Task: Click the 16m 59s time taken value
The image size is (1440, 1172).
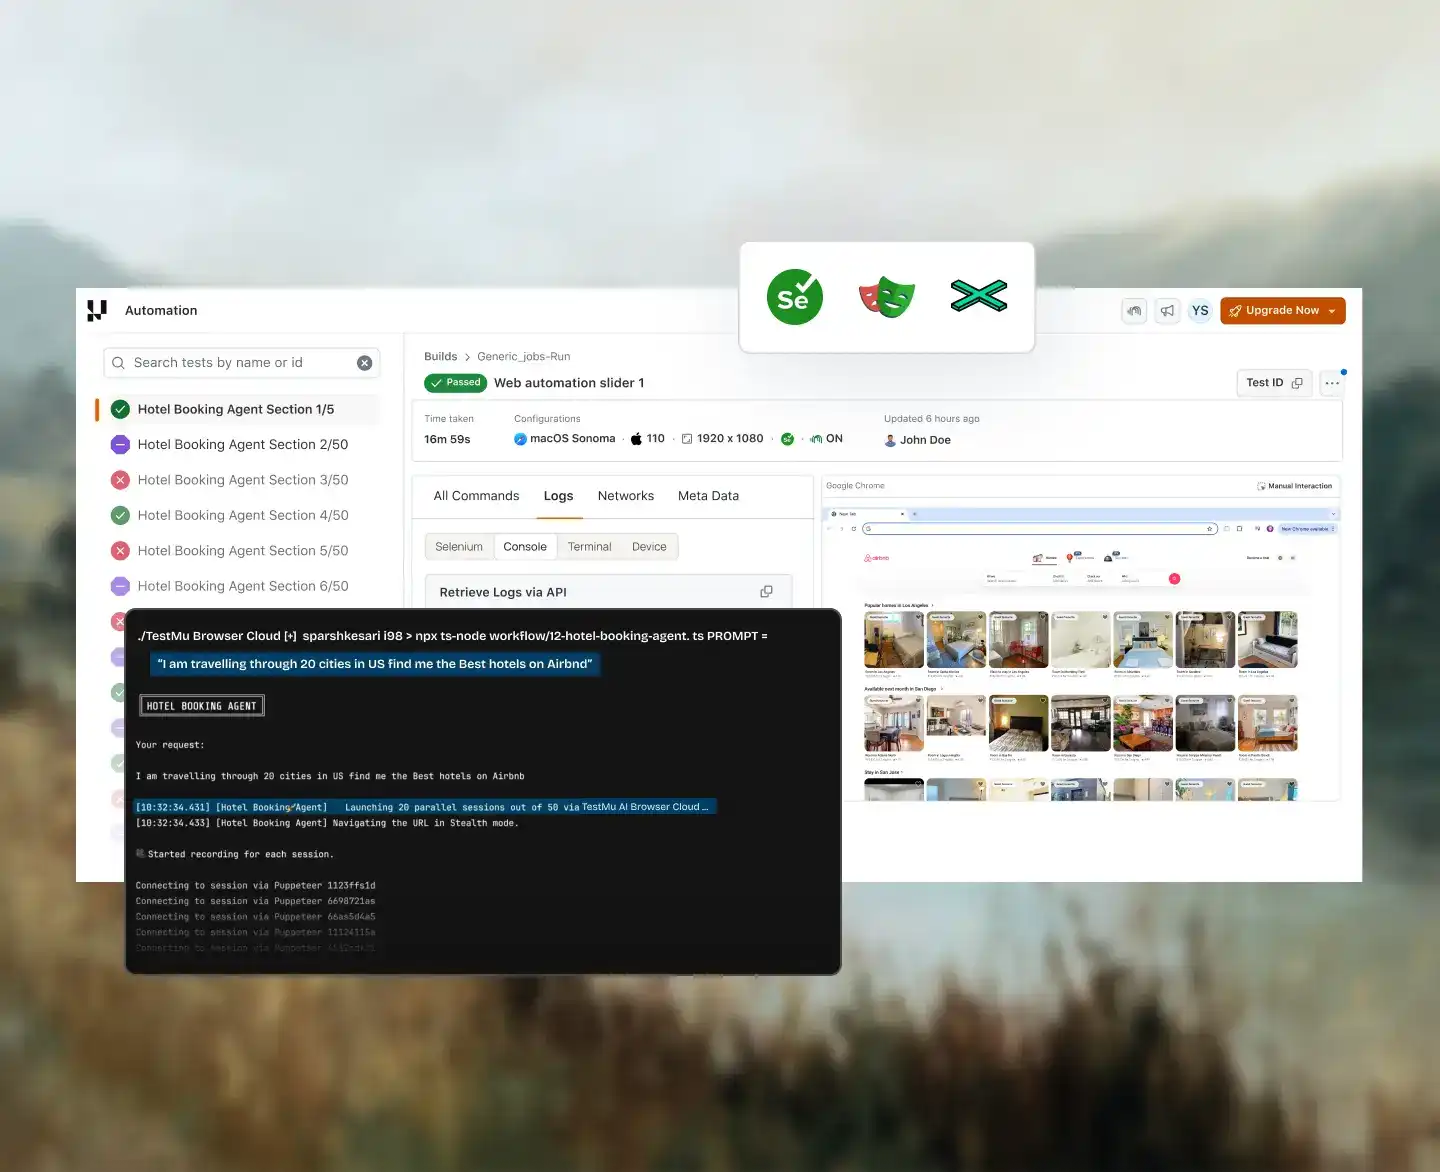Action: [x=447, y=439]
